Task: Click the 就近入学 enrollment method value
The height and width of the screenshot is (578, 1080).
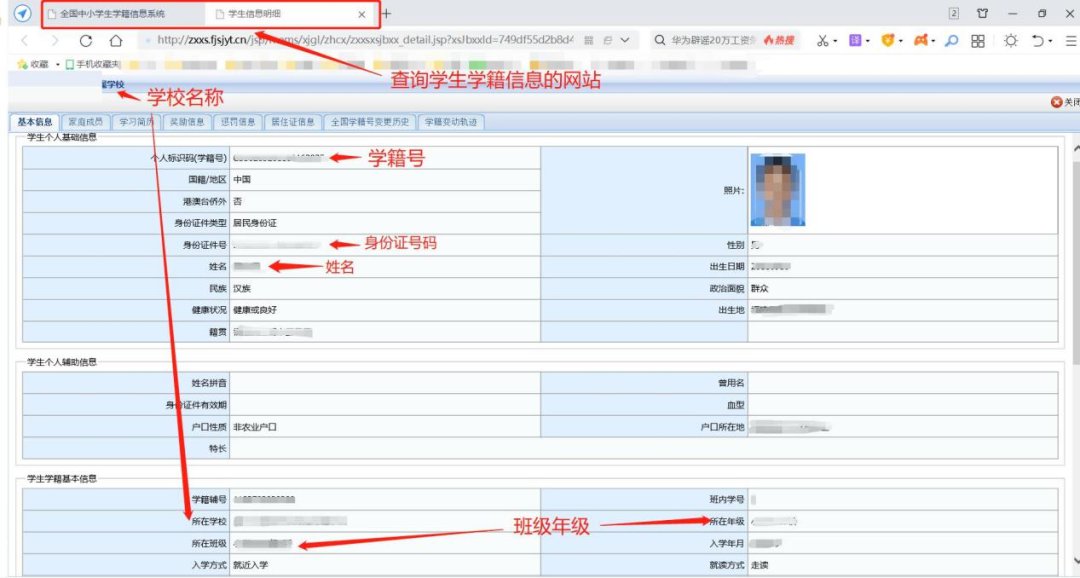Action: point(251,566)
